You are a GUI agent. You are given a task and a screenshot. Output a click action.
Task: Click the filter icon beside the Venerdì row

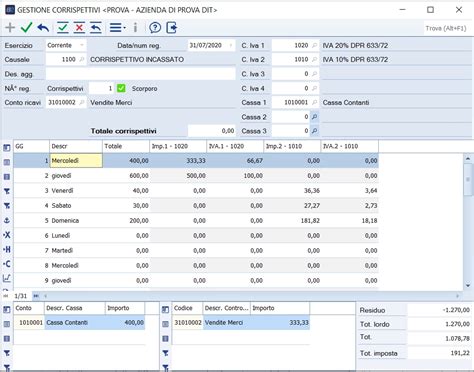pyautogui.click(x=7, y=191)
